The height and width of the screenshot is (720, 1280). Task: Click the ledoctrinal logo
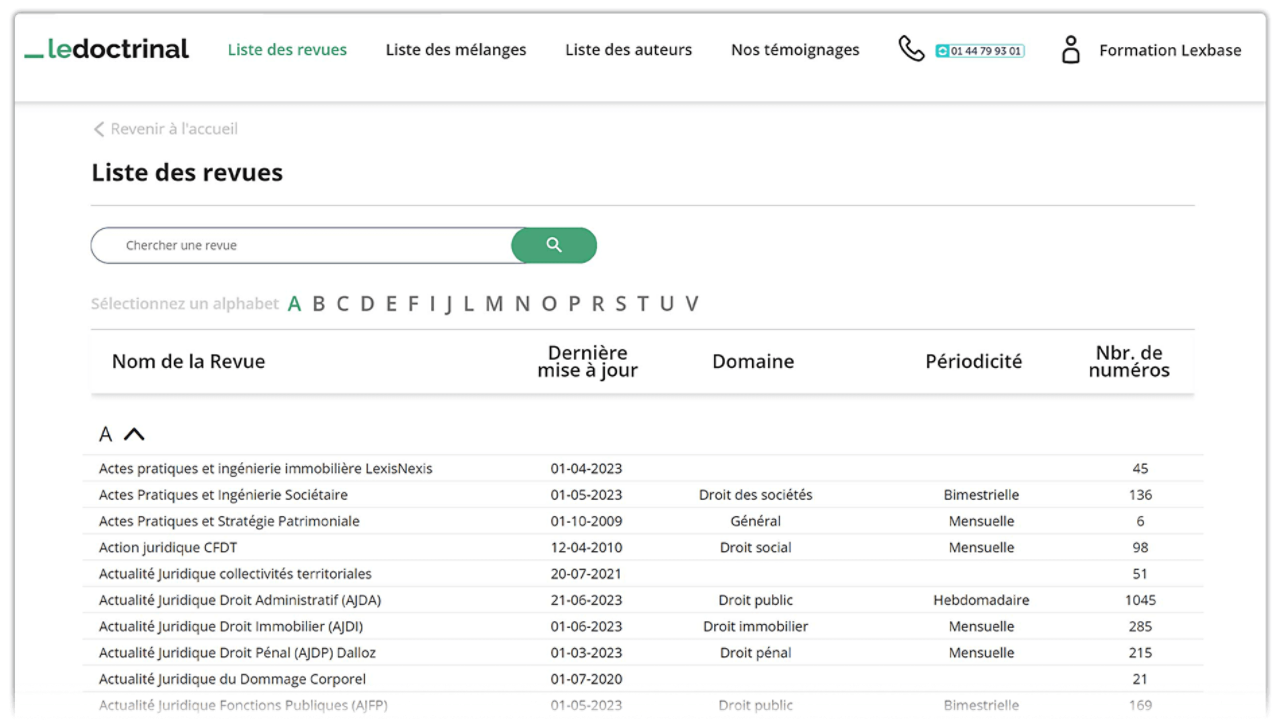107,49
